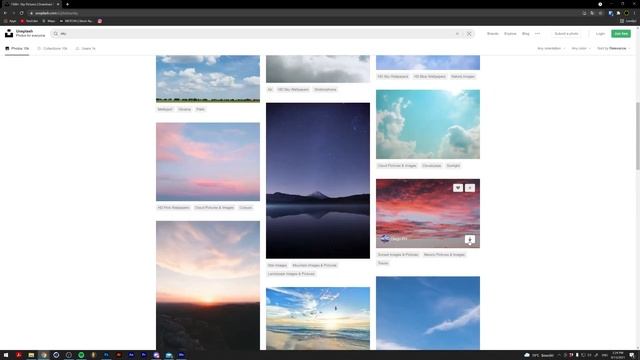Open Windows Start menu
Screen dimensions: 640x360
pyautogui.click(x=6, y=355)
